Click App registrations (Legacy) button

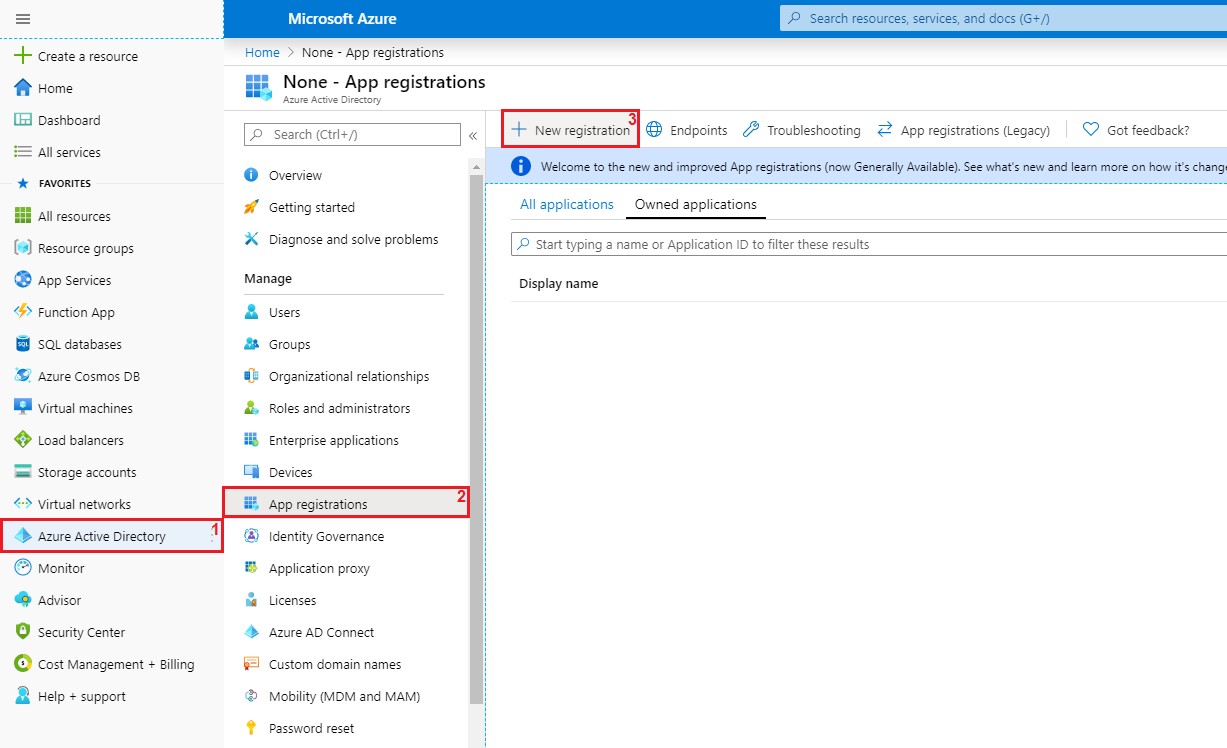pyautogui.click(x=963, y=130)
